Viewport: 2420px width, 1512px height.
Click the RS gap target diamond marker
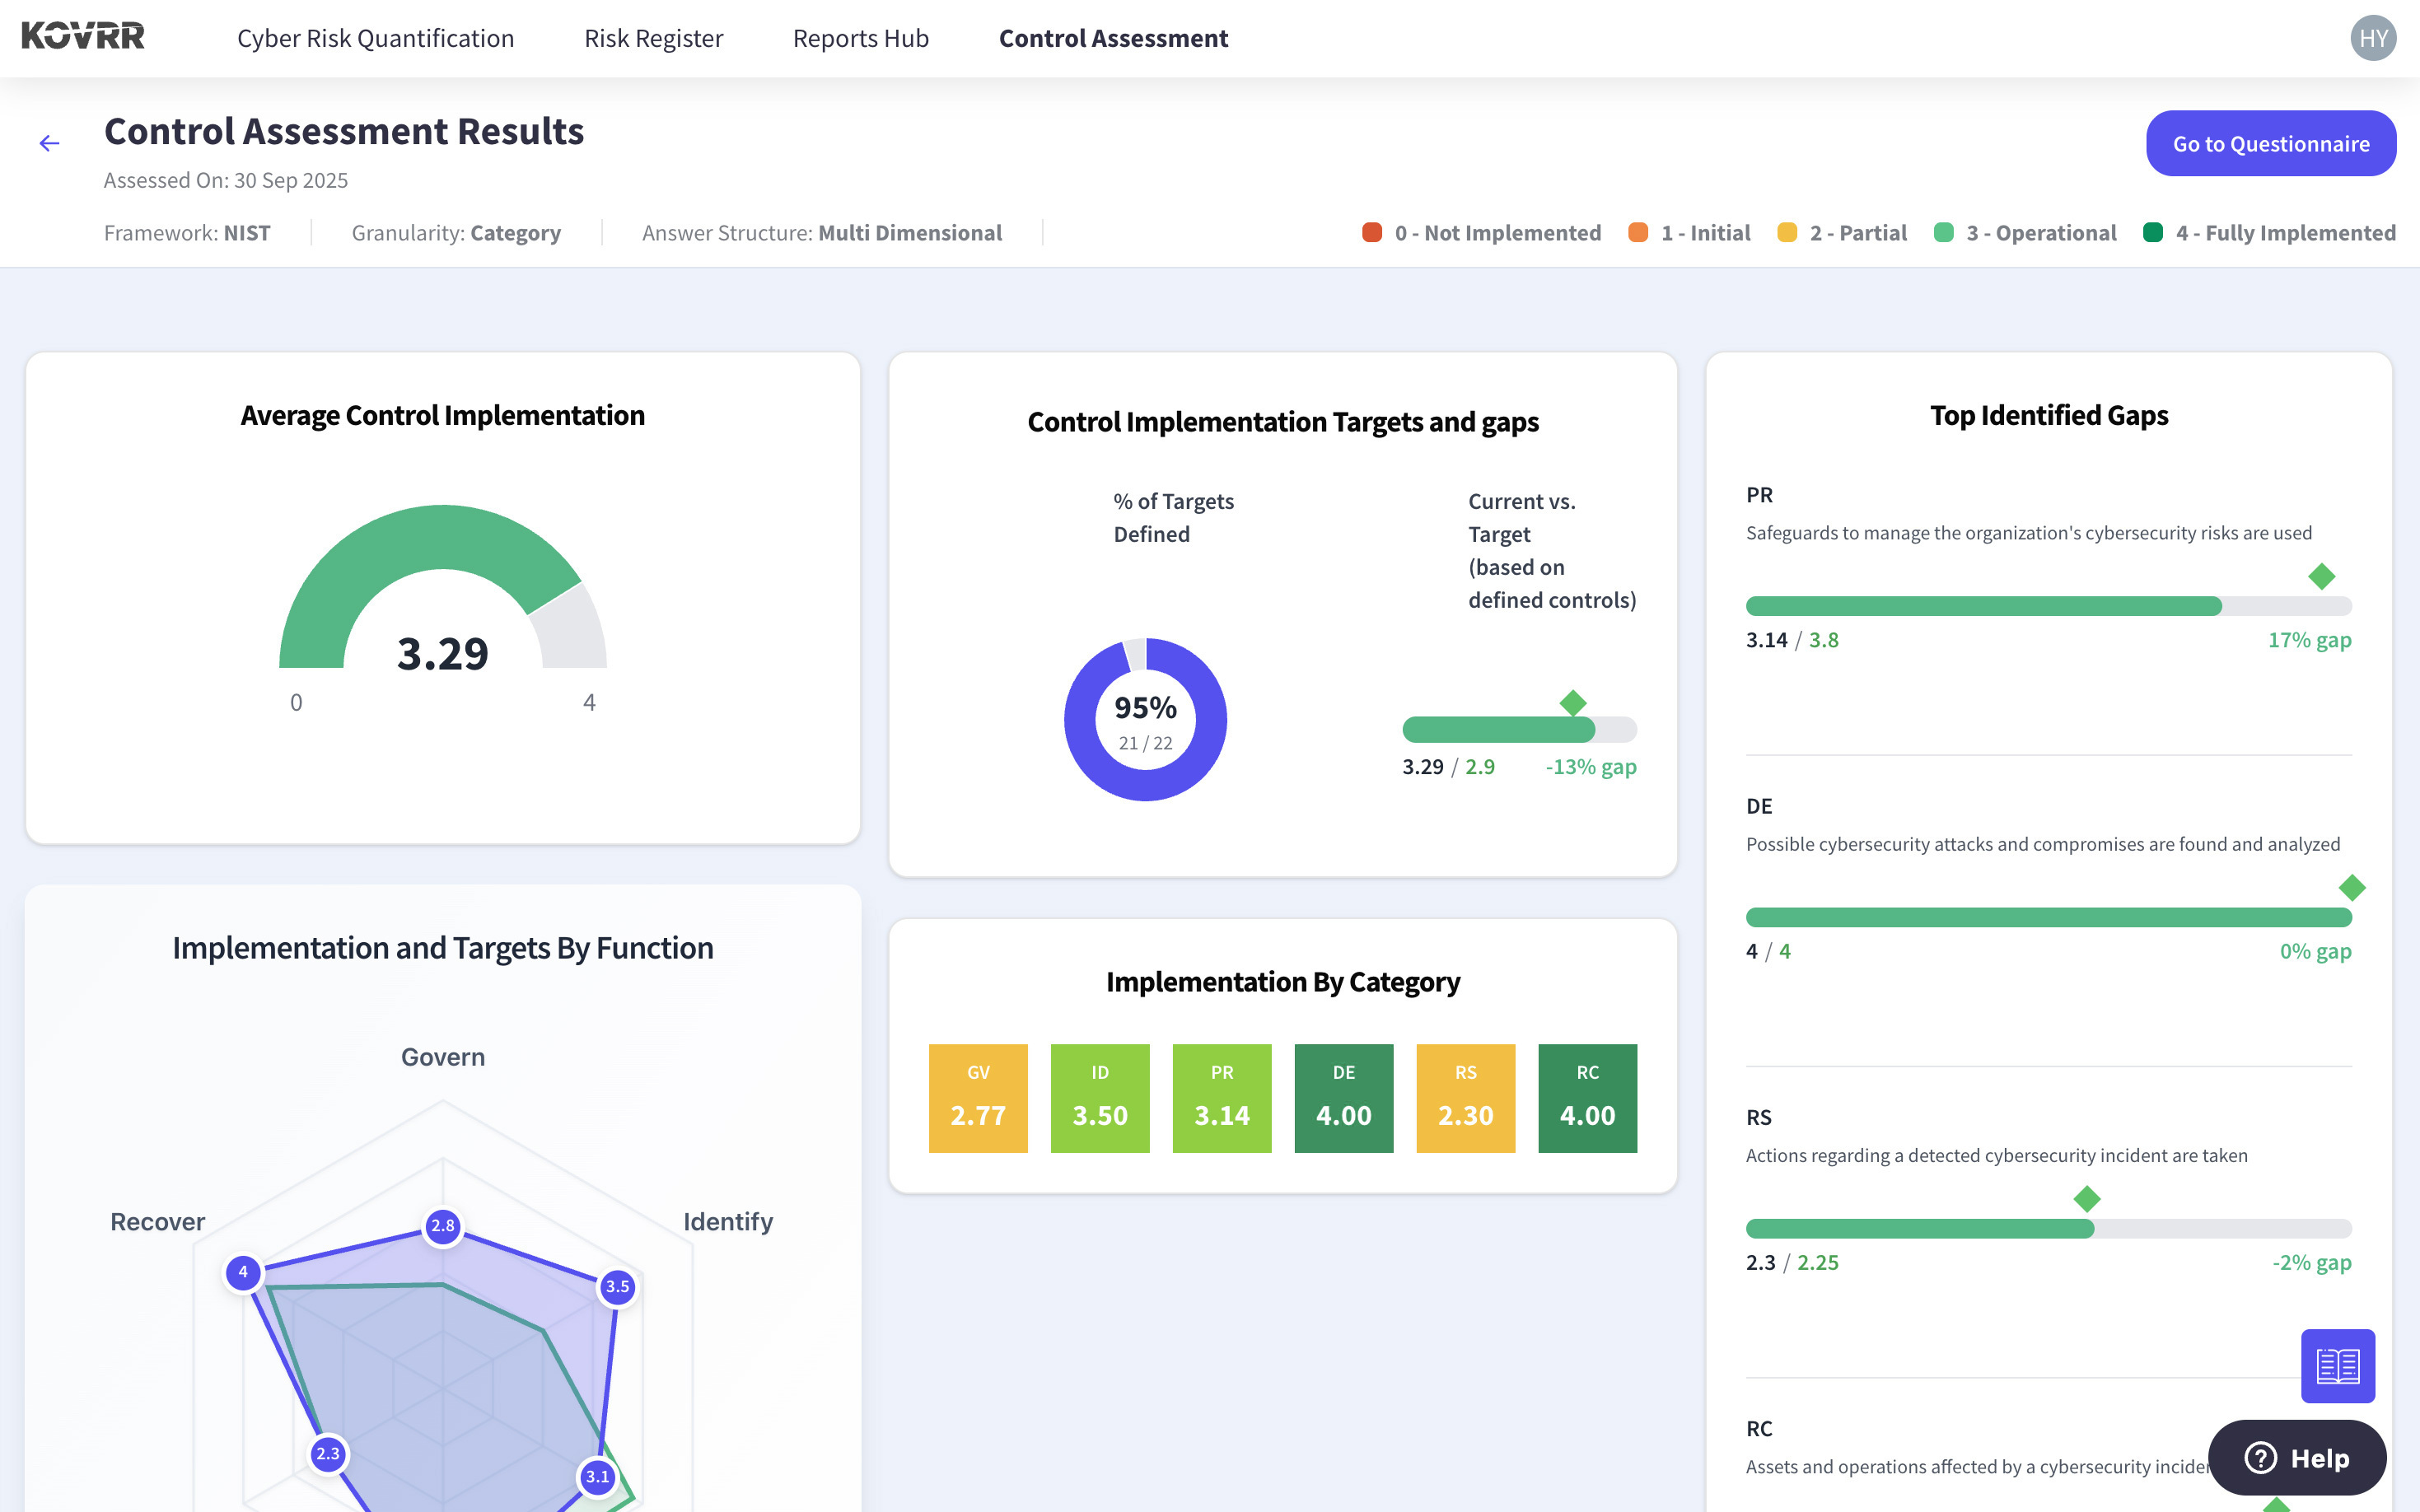(2086, 1199)
